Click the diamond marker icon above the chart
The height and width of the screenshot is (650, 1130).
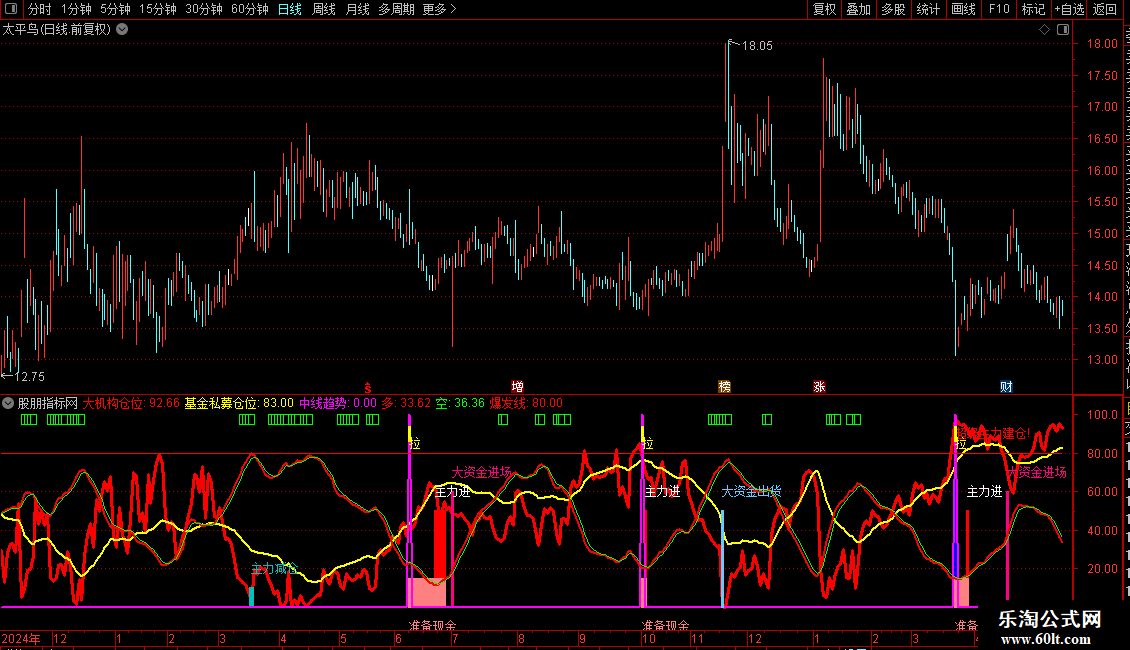tap(1044, 30)
